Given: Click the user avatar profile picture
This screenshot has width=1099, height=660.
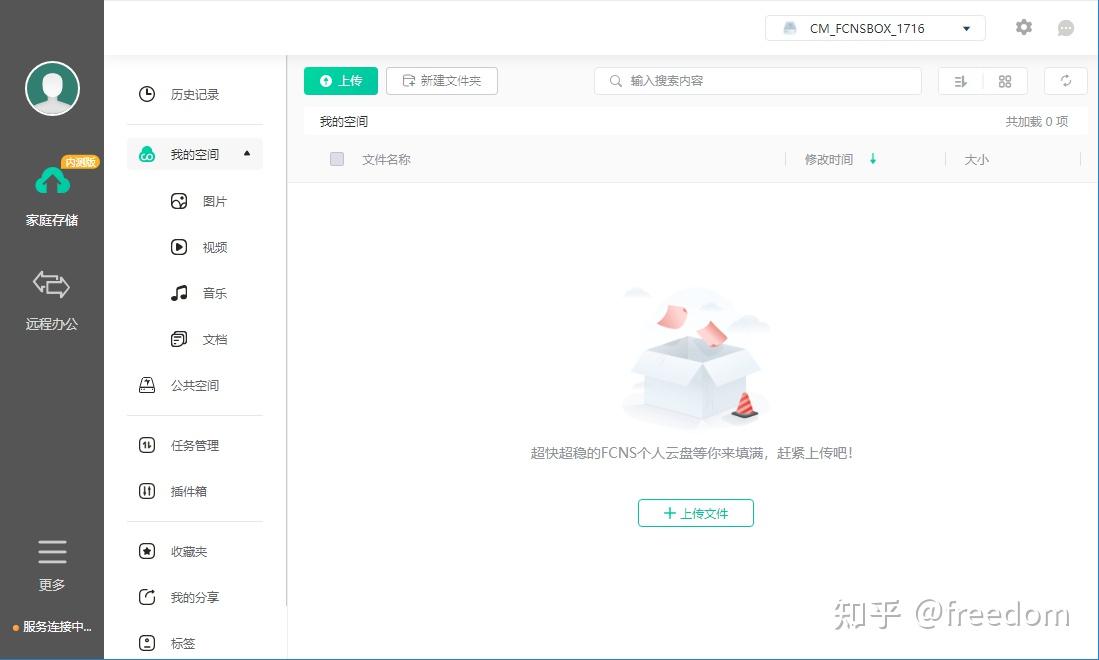Looking at the screenshot, I should coord(53,88).
